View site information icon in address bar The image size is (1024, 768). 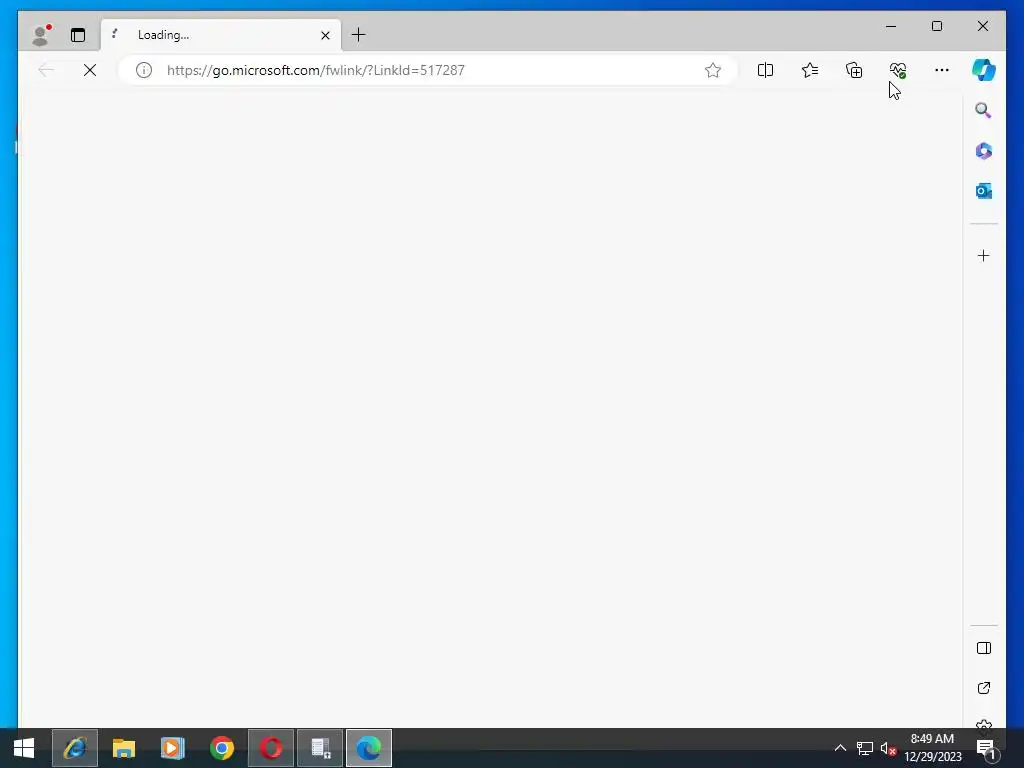tap(144, 70)
